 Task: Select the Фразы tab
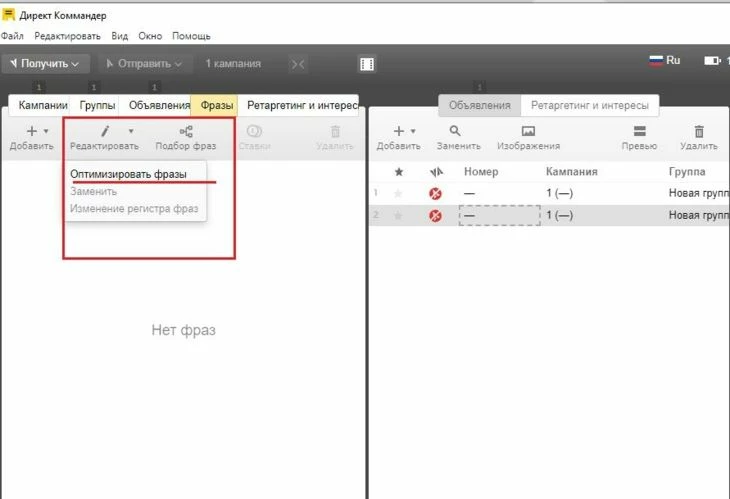pyautogui.click(x=216, y=105)
